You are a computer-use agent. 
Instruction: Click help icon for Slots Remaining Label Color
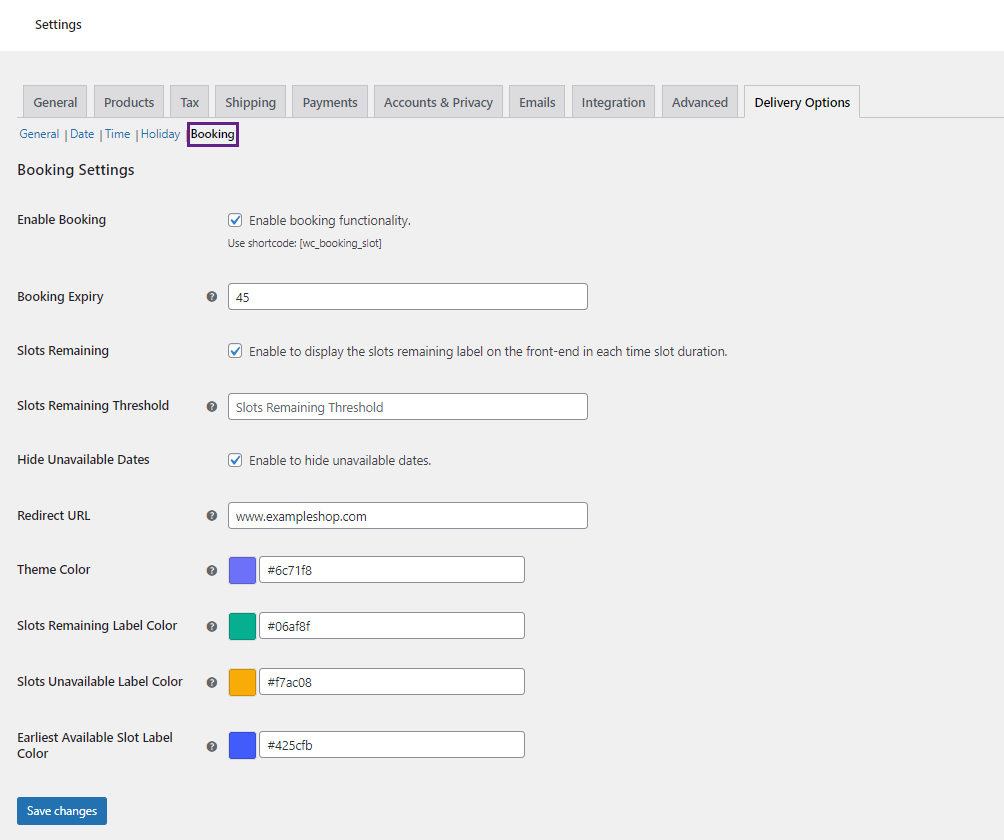point(212,626)
